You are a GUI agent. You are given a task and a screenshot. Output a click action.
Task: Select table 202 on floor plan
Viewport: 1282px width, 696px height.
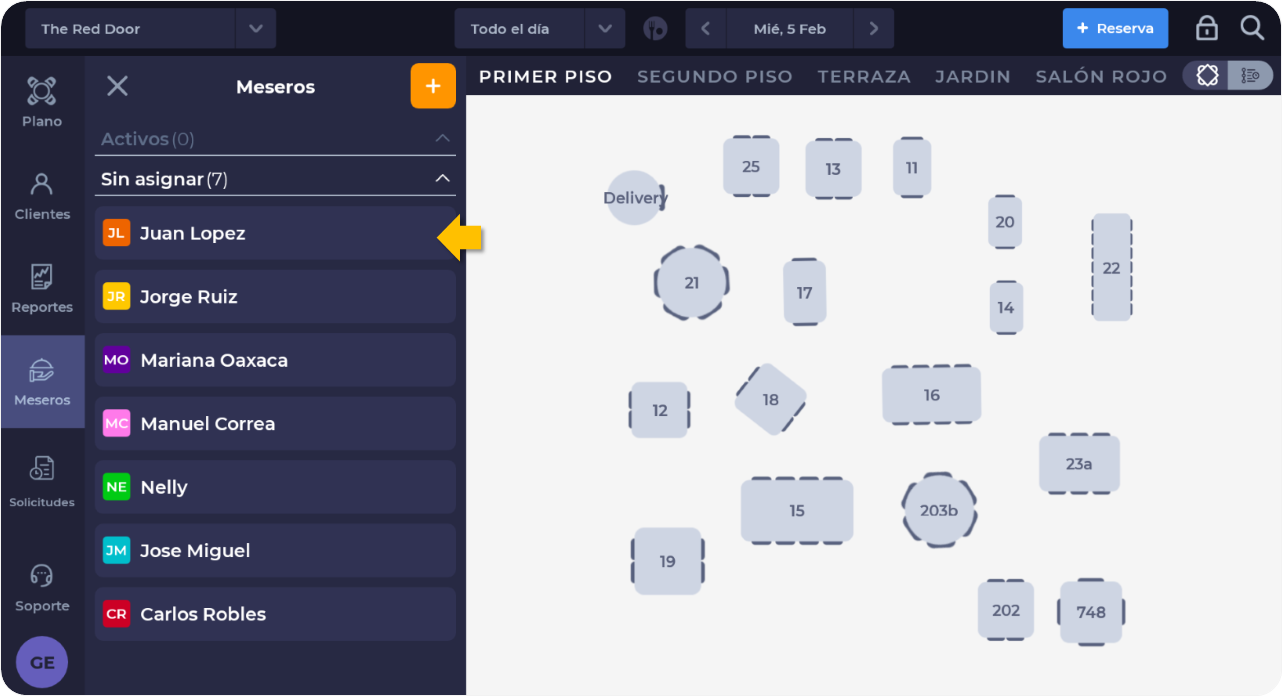(1005, 610)
